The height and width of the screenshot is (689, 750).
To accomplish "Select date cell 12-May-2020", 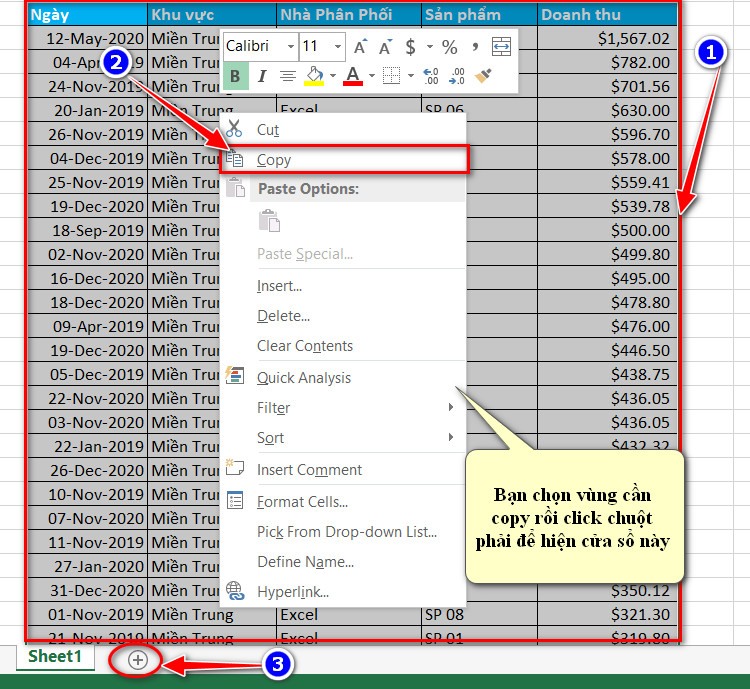I will (88, 38).
